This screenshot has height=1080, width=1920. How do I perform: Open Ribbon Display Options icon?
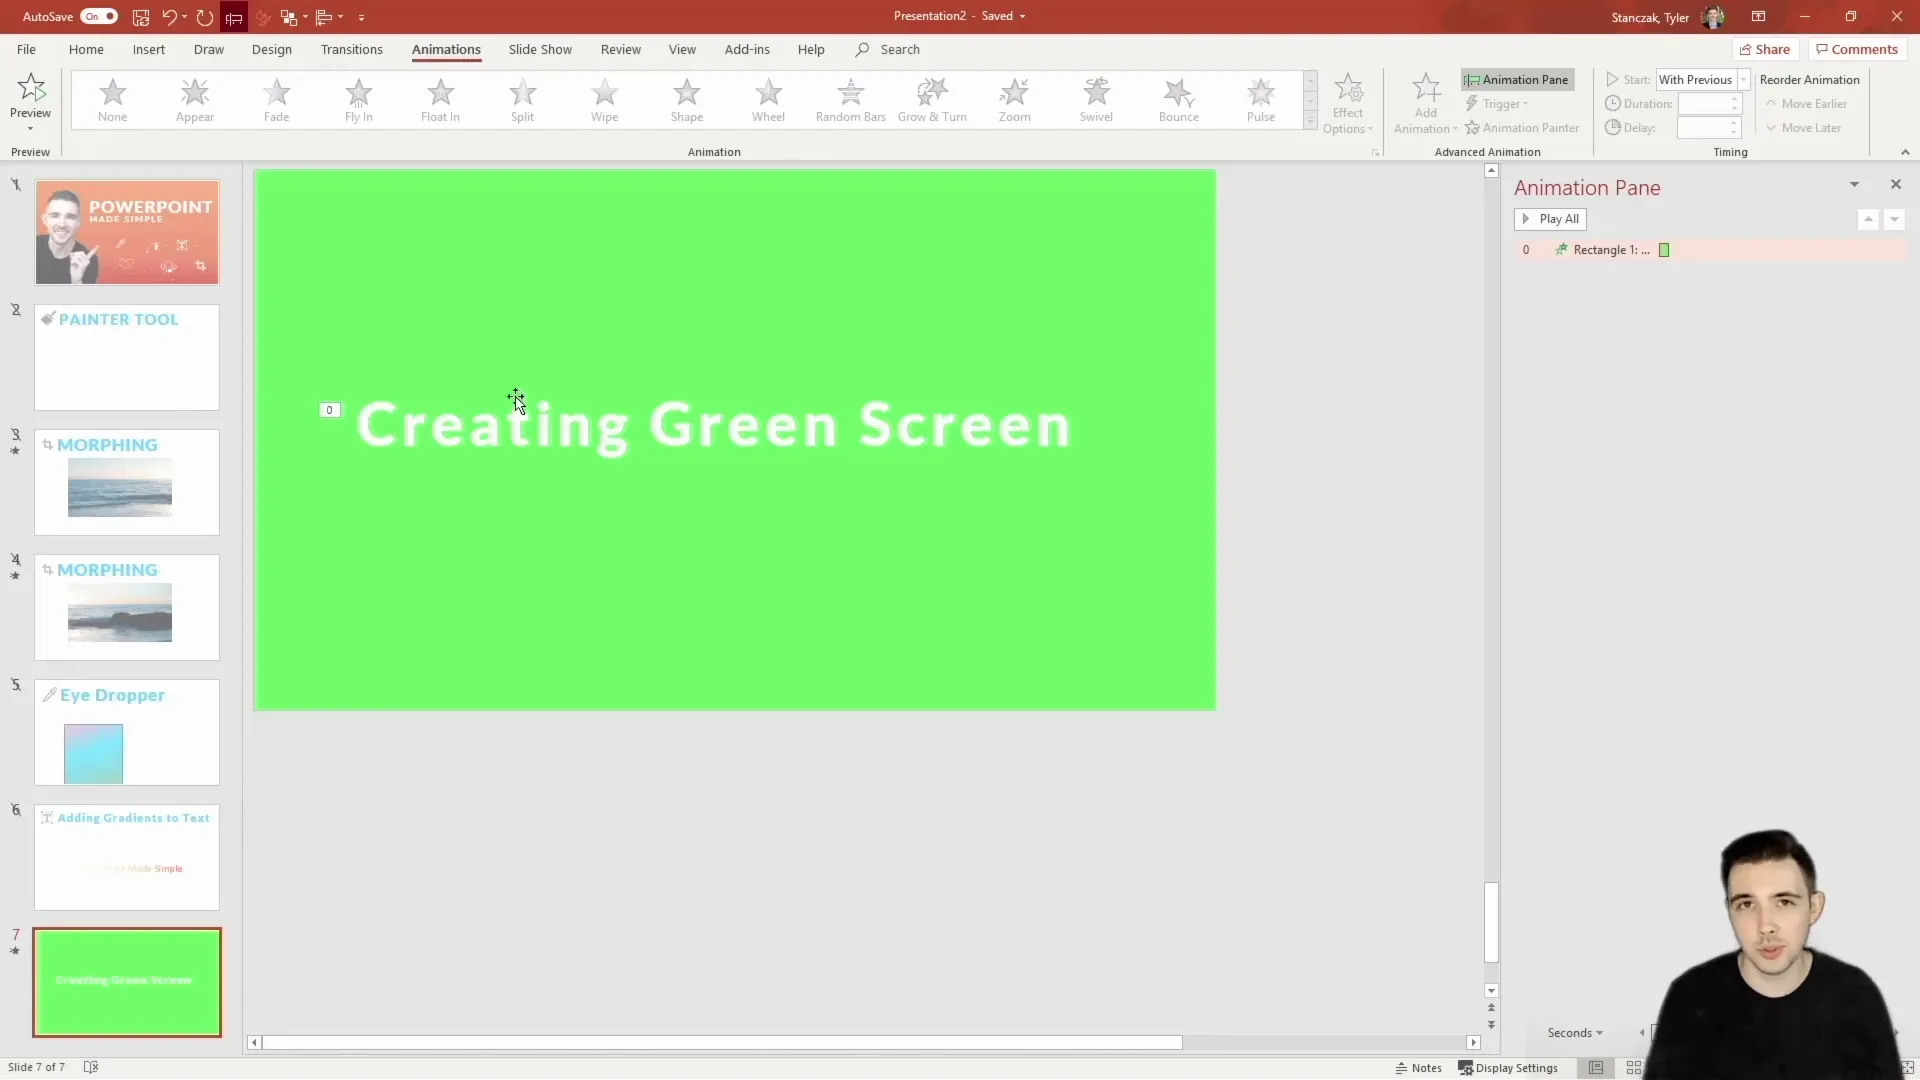click(1758, 17)
